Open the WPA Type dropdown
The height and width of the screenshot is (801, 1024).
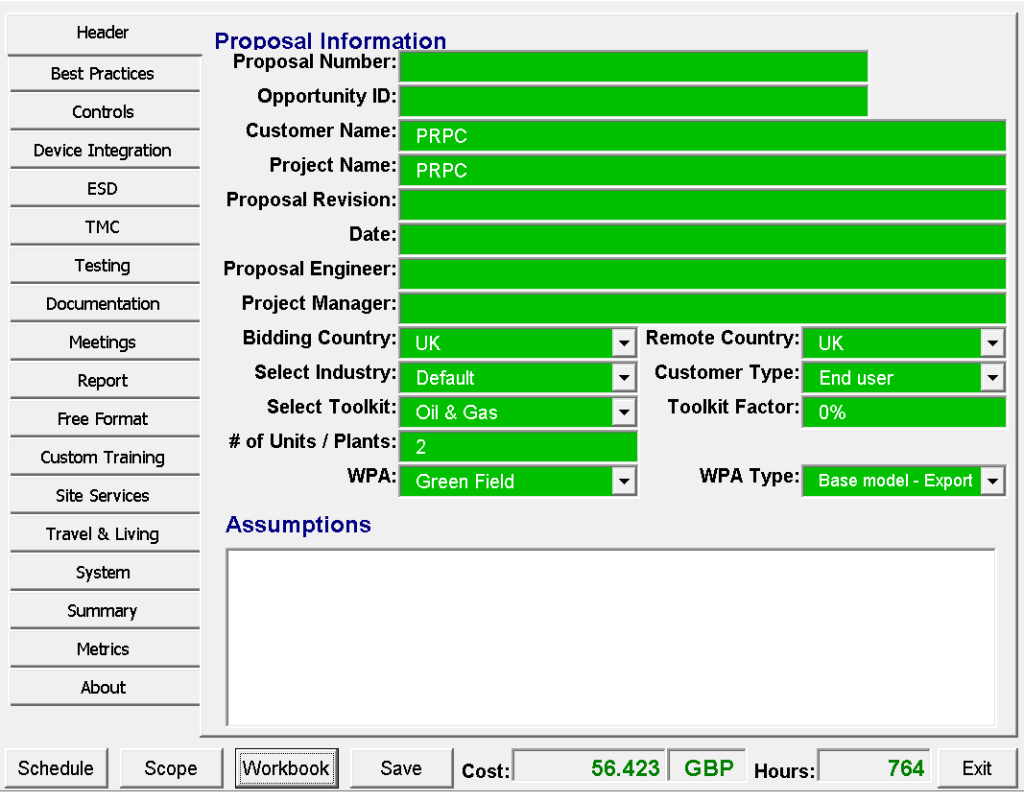coord(992,481)
